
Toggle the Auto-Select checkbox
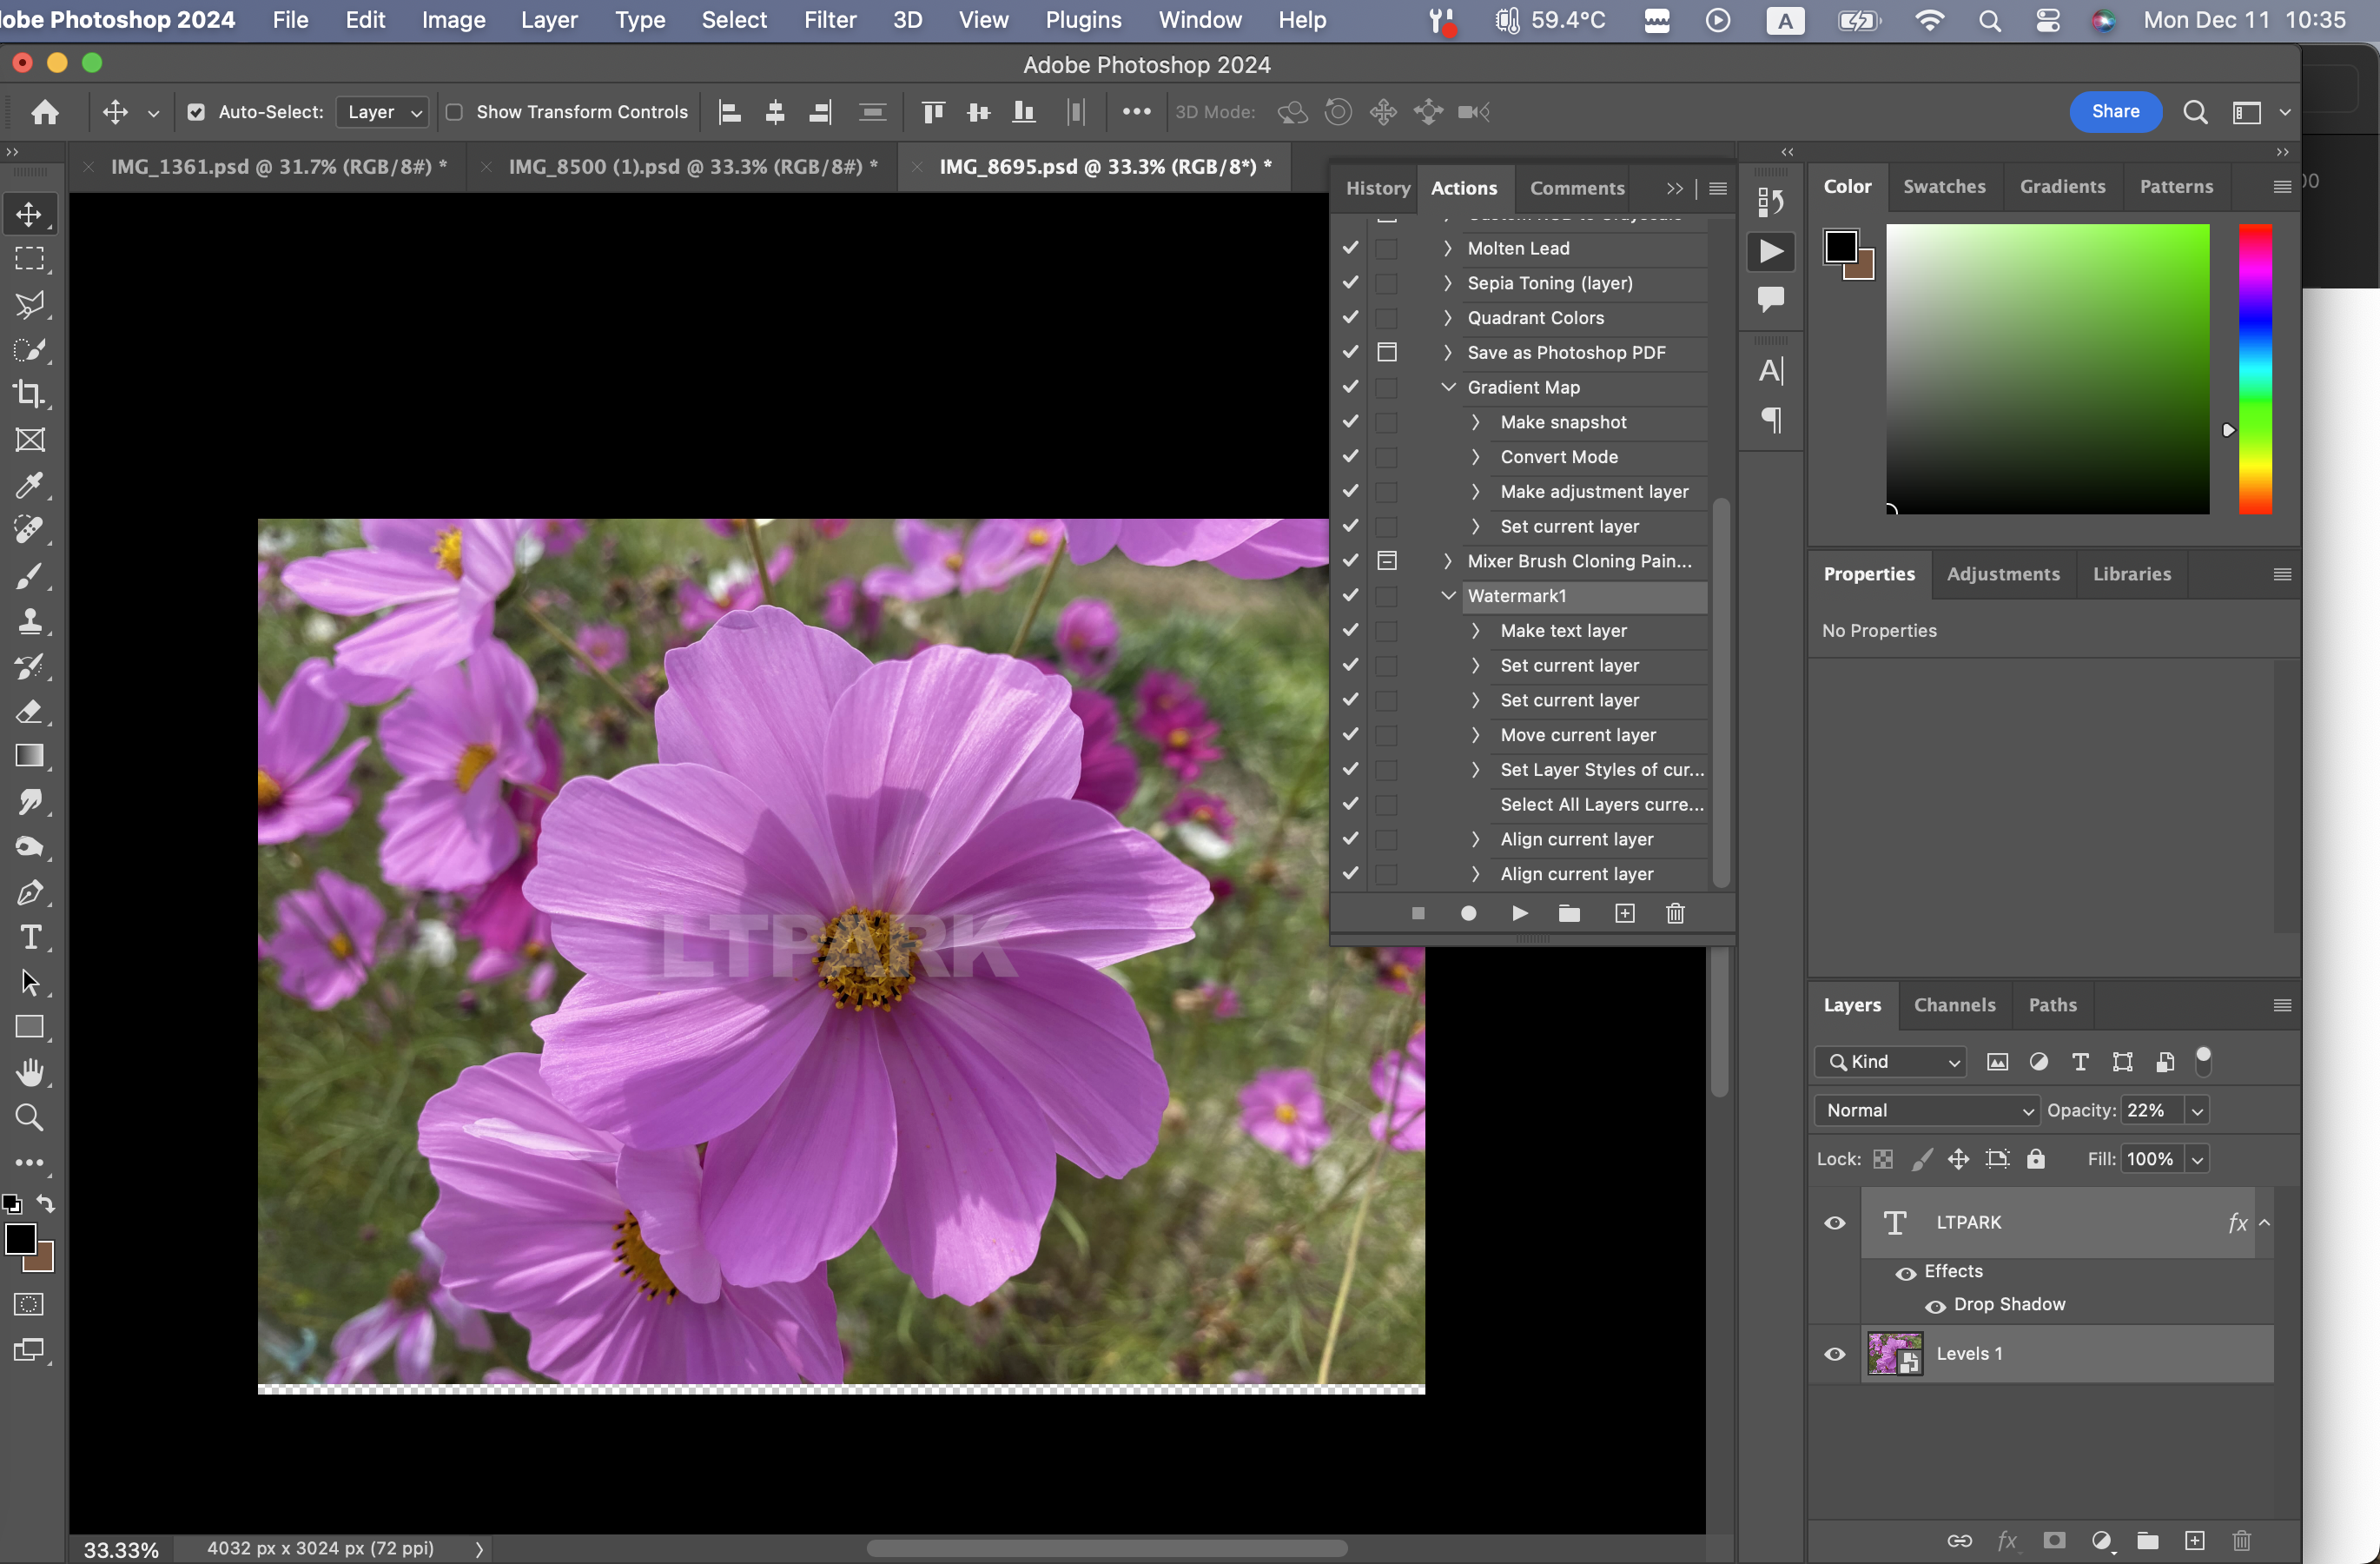coord(196,112)
